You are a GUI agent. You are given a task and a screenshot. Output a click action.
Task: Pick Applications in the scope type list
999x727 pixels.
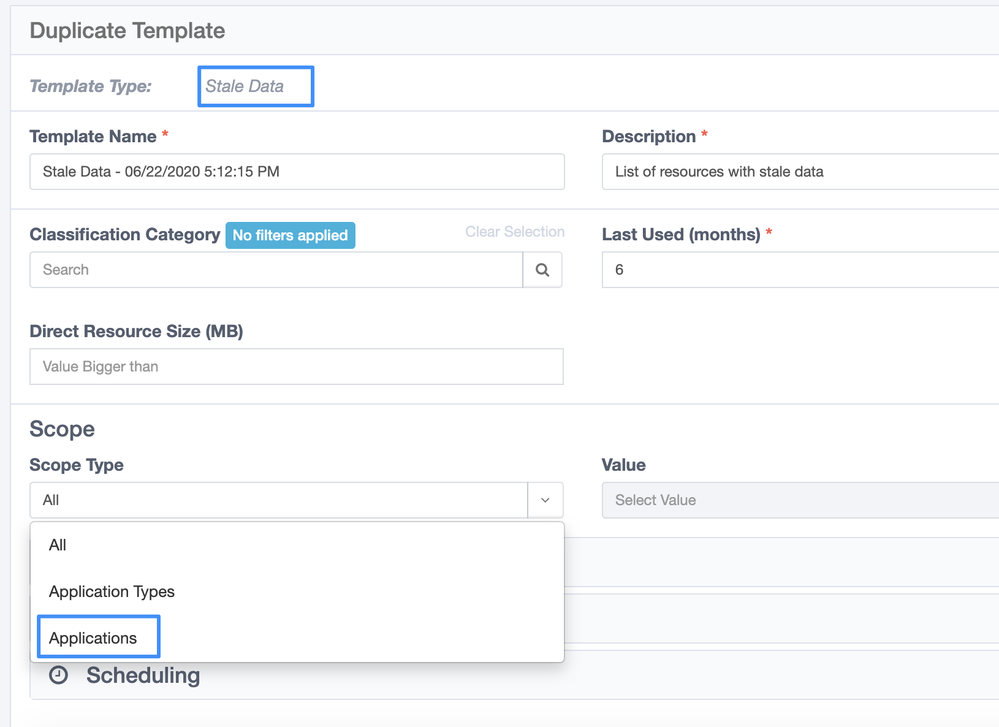tap(94, 638)
